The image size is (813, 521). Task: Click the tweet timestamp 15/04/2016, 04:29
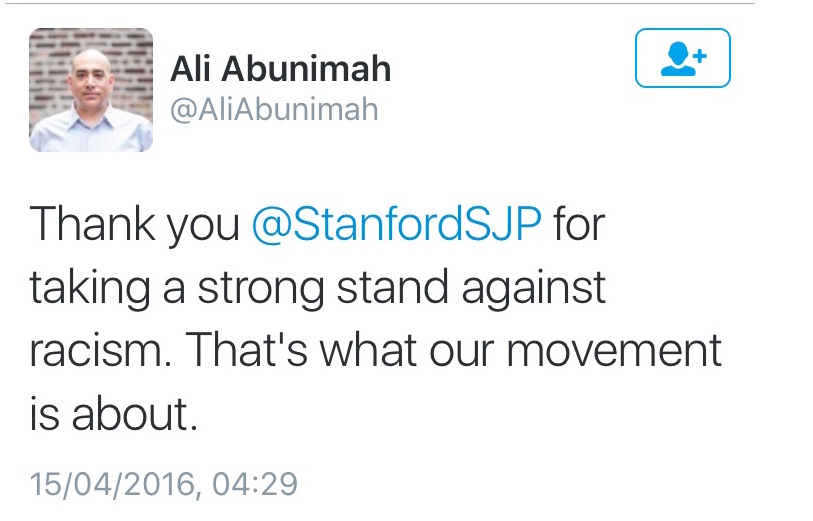[163, 484]
